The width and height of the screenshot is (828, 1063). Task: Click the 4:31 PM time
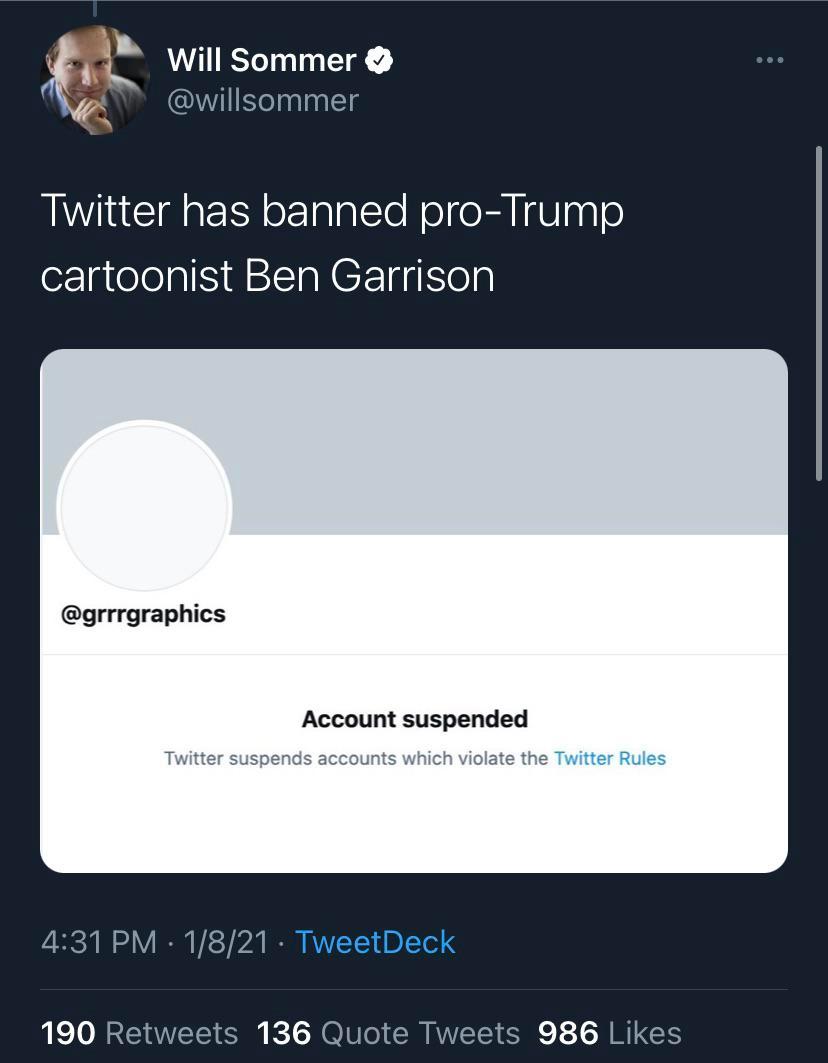tap(99, 942)
